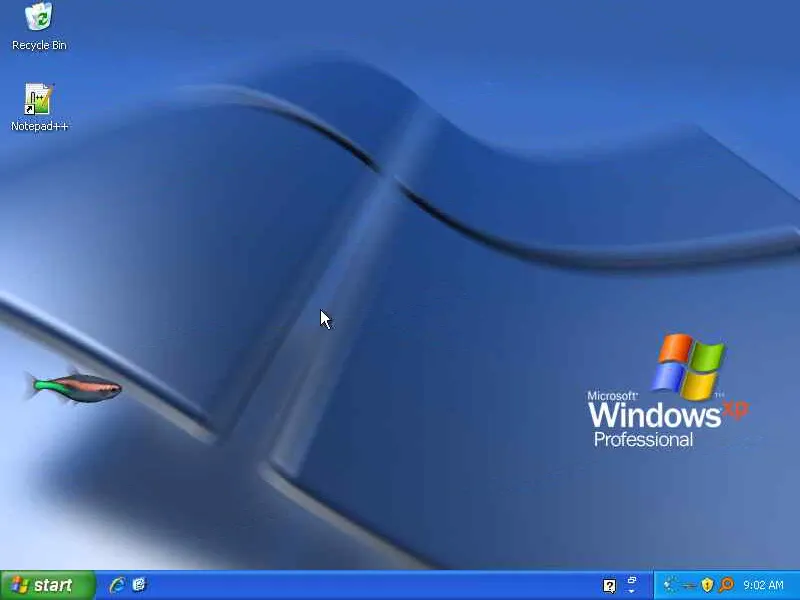Click the Show Desktop Quick Launch icon
800x600 pixels.
coord(139,585)
